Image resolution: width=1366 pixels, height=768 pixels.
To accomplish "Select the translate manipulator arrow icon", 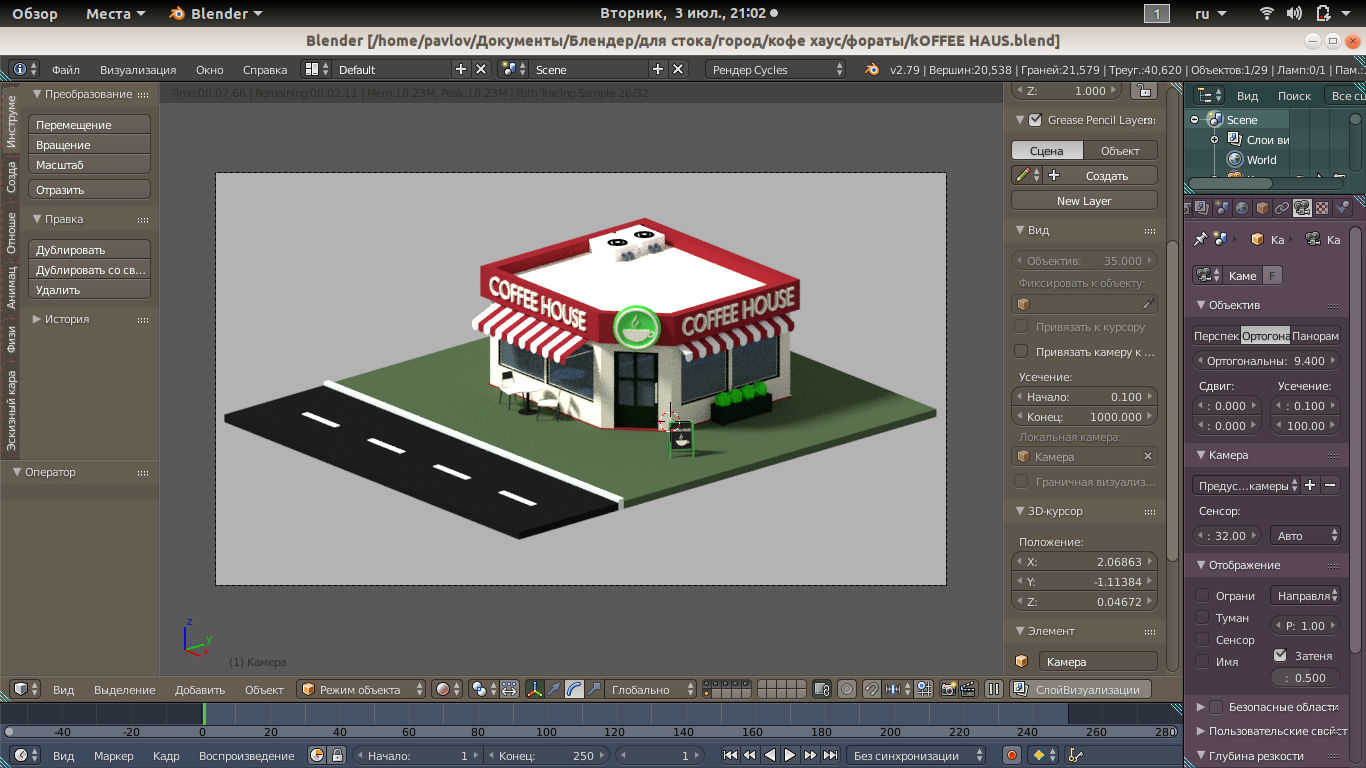I will [x=554, y=689].
